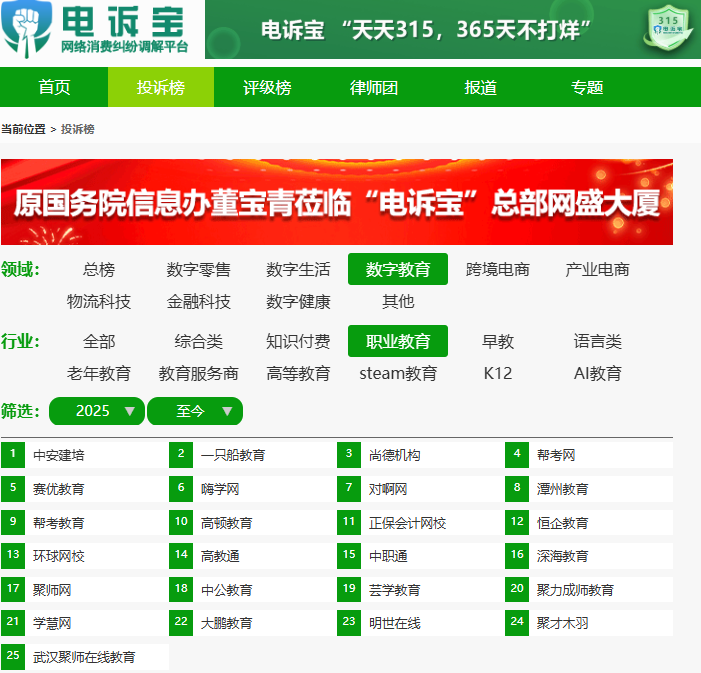Click the green 天天315 header banner

(x=453, y=29)
